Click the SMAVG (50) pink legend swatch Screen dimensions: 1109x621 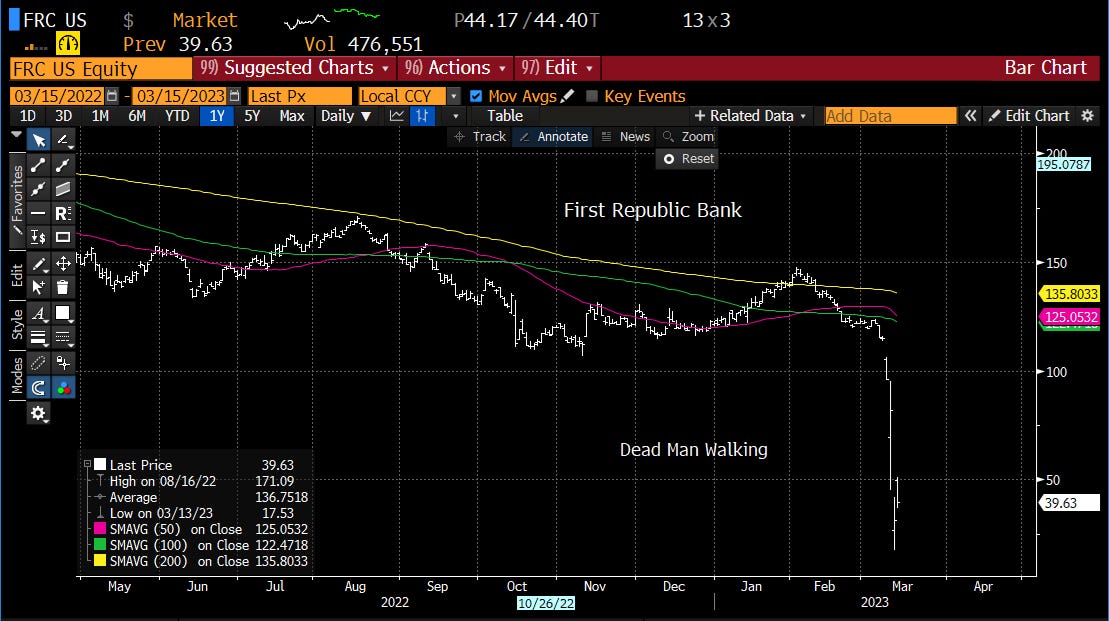pyautogui.click(x=100, y=529)
